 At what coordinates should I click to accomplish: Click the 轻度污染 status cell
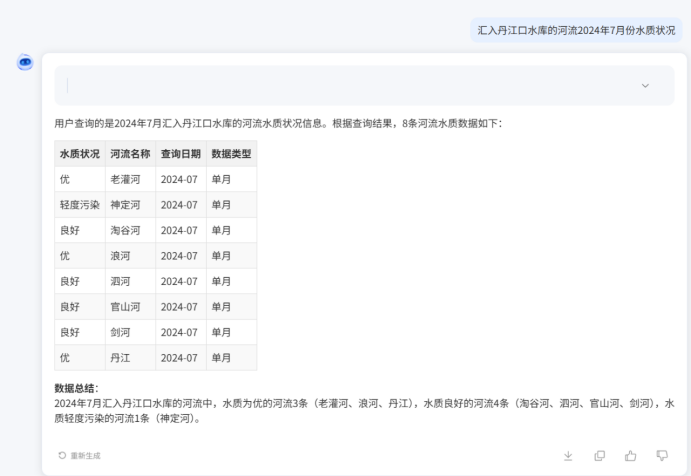80,205
